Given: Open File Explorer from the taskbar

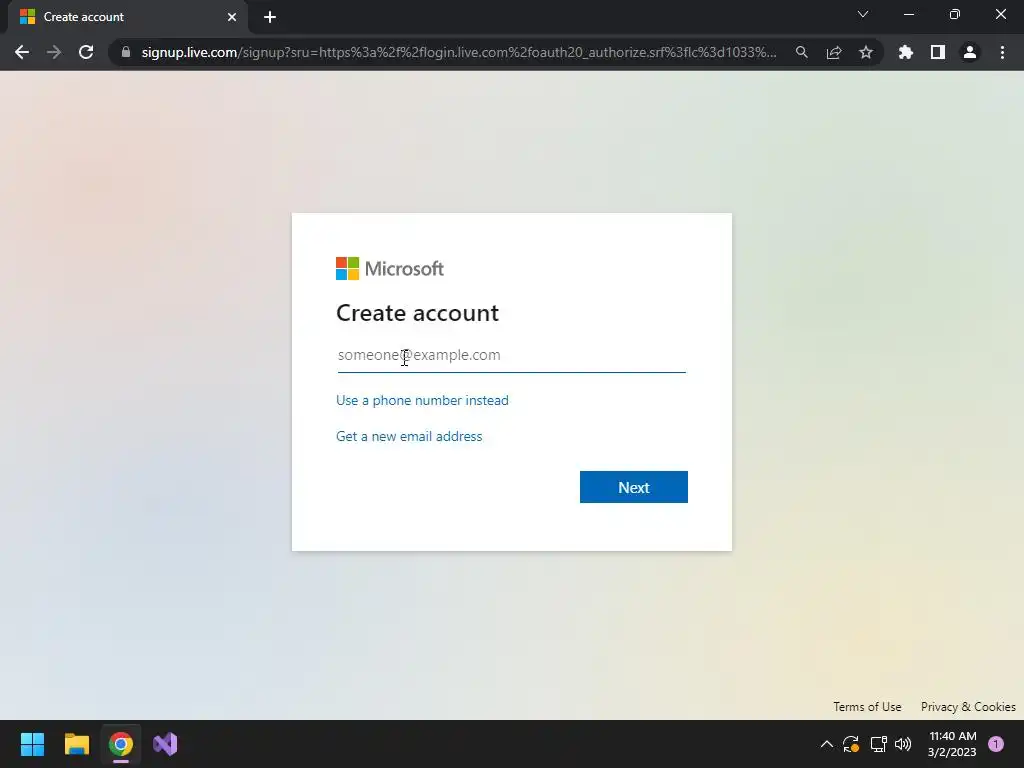Looking at the screenshot, I should 76,744.
